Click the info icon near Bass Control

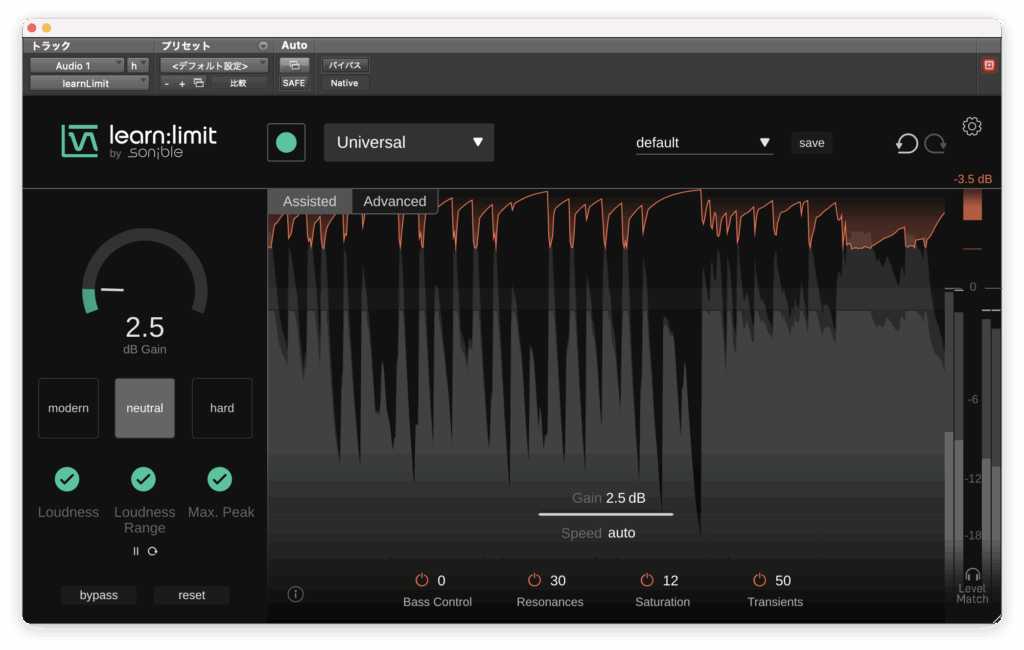(x=295, y=594)
